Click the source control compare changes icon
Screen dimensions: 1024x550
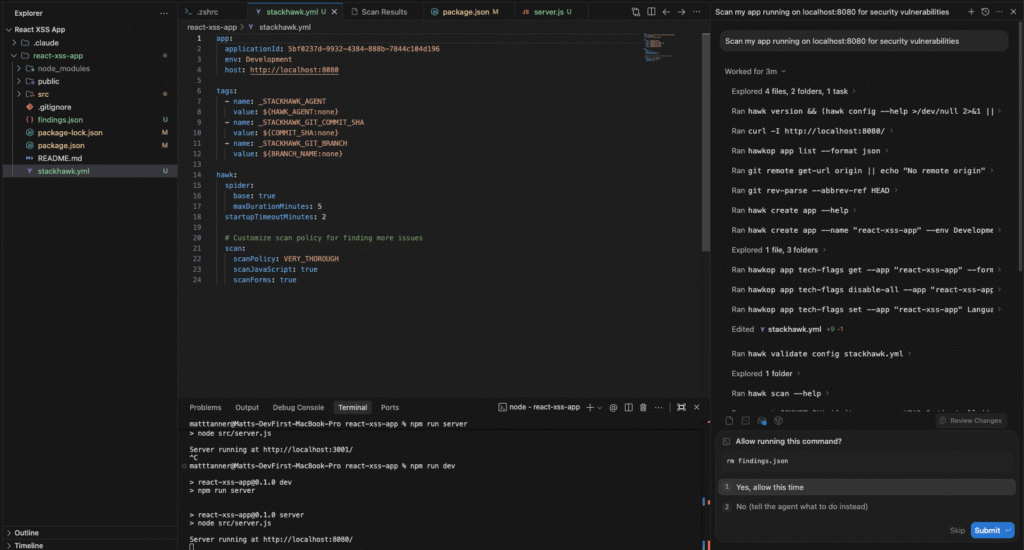tap(635, 12)
